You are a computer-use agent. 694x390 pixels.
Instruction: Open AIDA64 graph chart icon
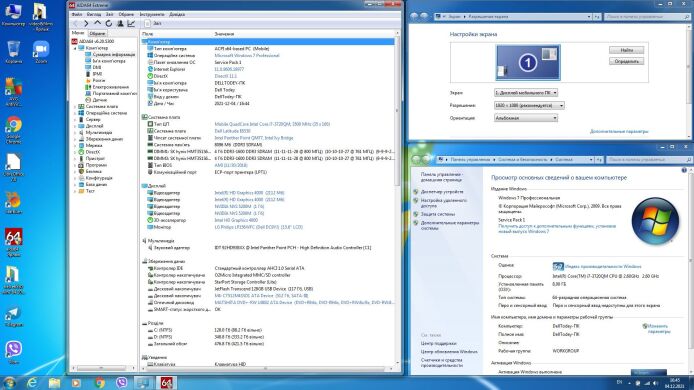click(131, 23)
